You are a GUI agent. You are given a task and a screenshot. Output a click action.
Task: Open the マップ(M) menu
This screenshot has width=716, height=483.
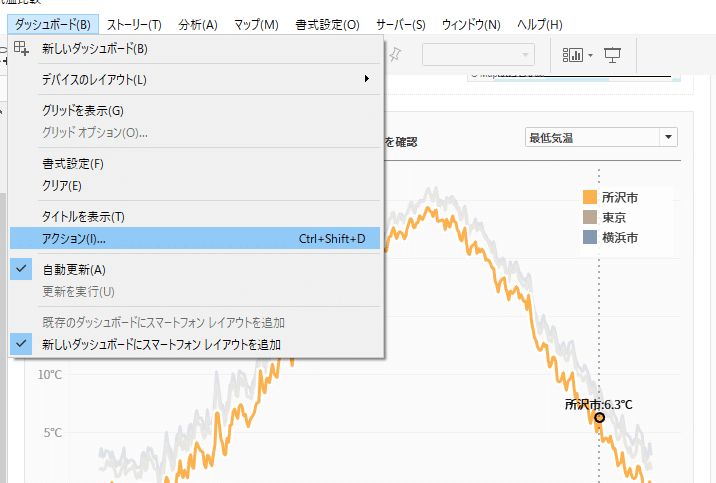pyautogui.click(x=256, y=25)
